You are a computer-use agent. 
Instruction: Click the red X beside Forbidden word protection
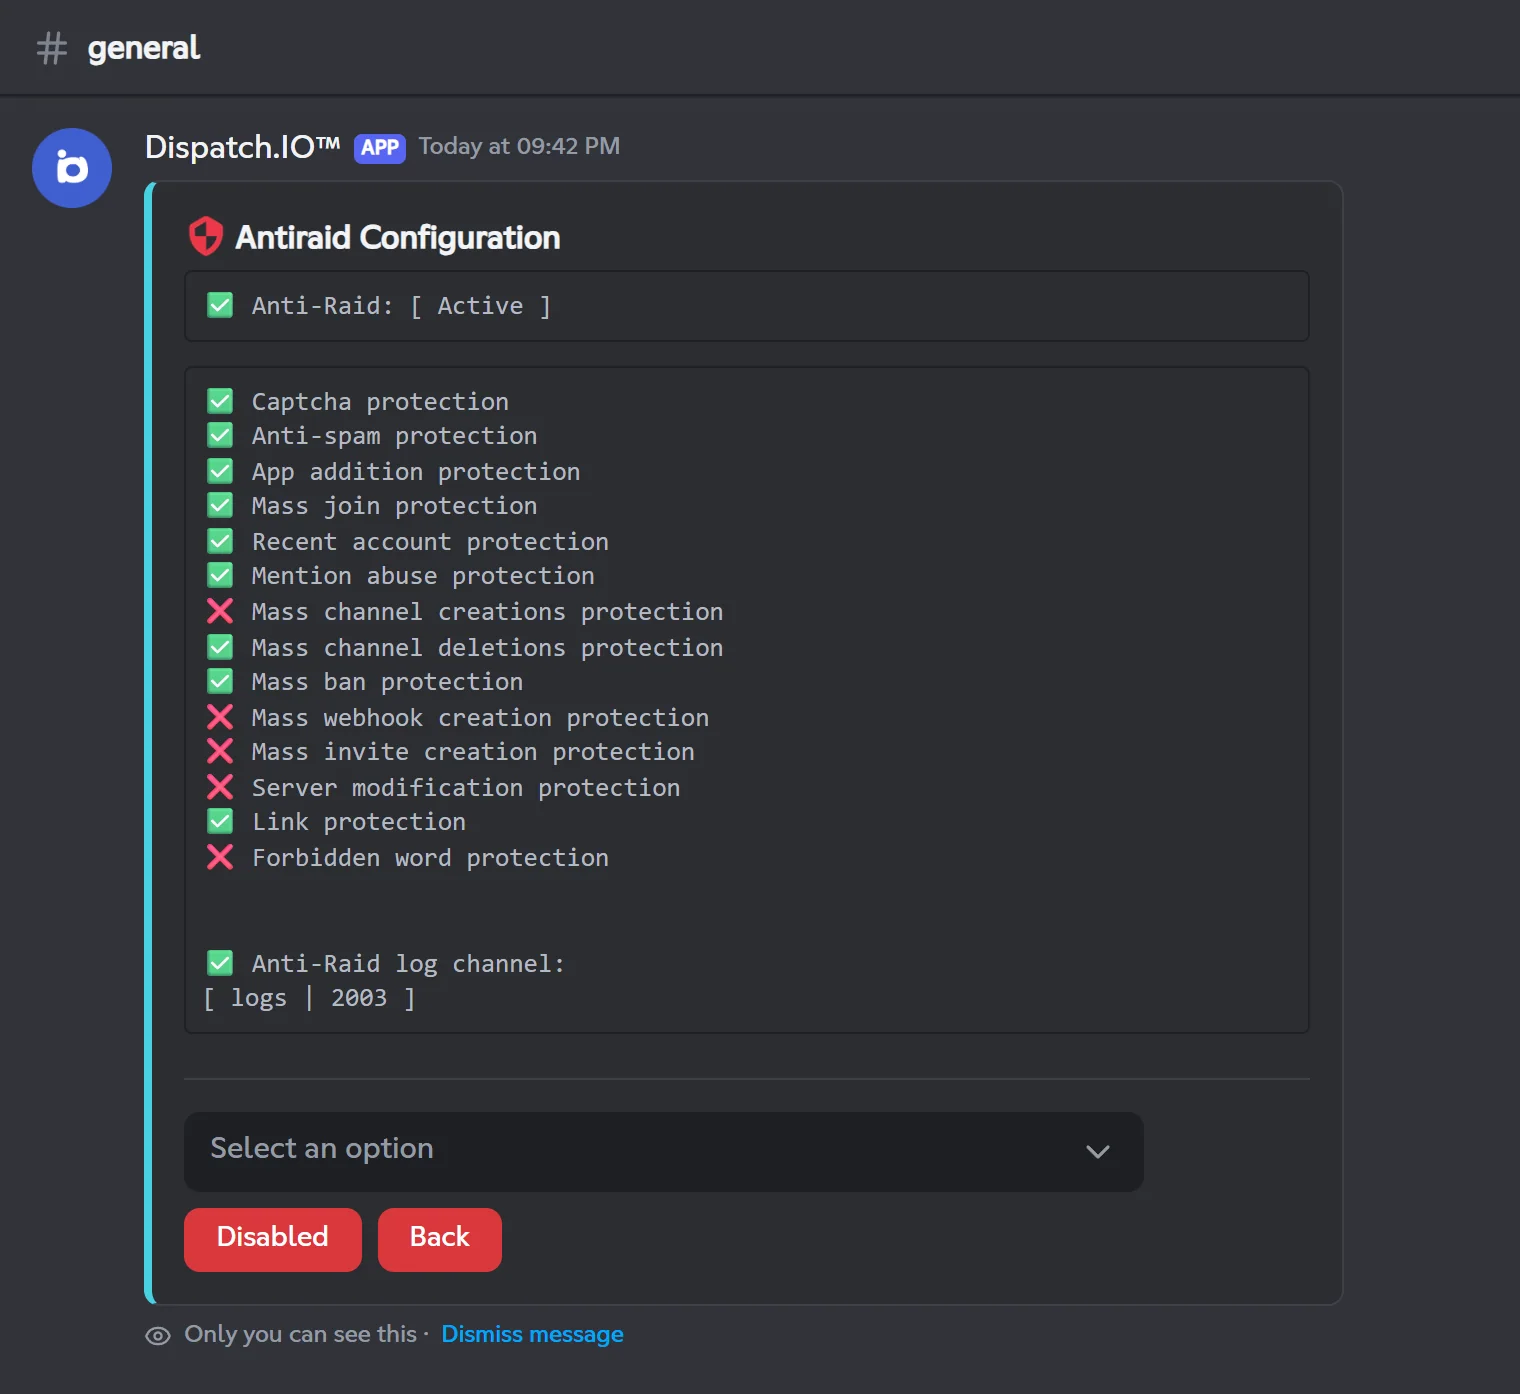coord(220,857)
